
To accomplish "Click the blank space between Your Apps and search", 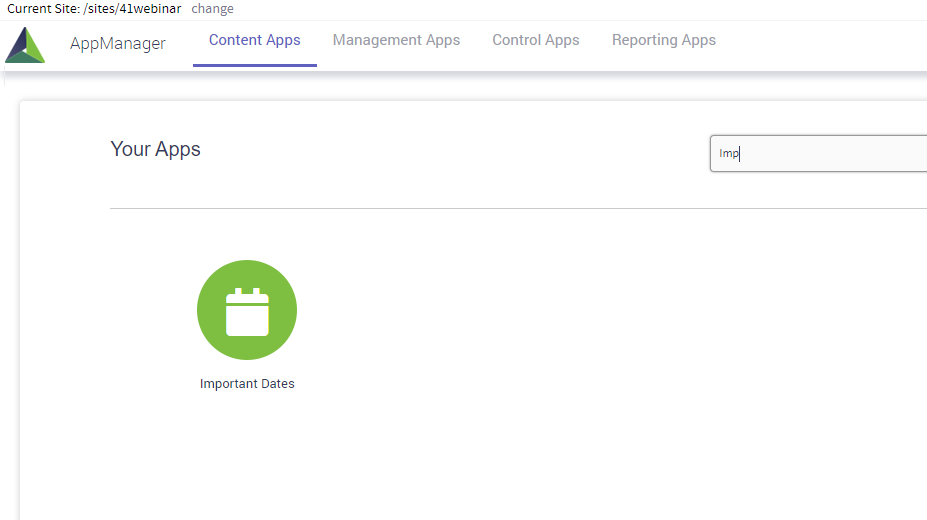I will pyautogui.click(x=450, y=150).
